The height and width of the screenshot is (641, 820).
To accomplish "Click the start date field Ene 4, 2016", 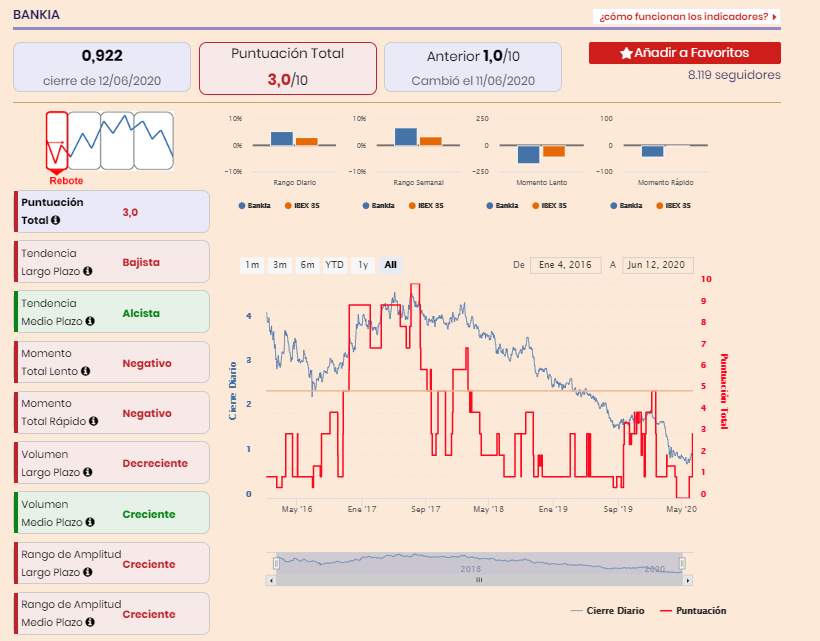I will pos(565,265).
